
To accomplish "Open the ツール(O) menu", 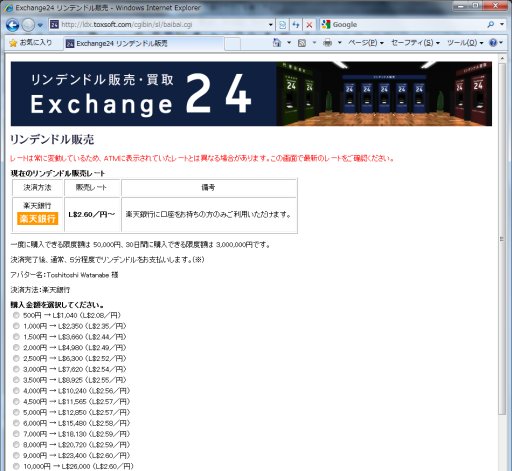I will tap(465, 43).
